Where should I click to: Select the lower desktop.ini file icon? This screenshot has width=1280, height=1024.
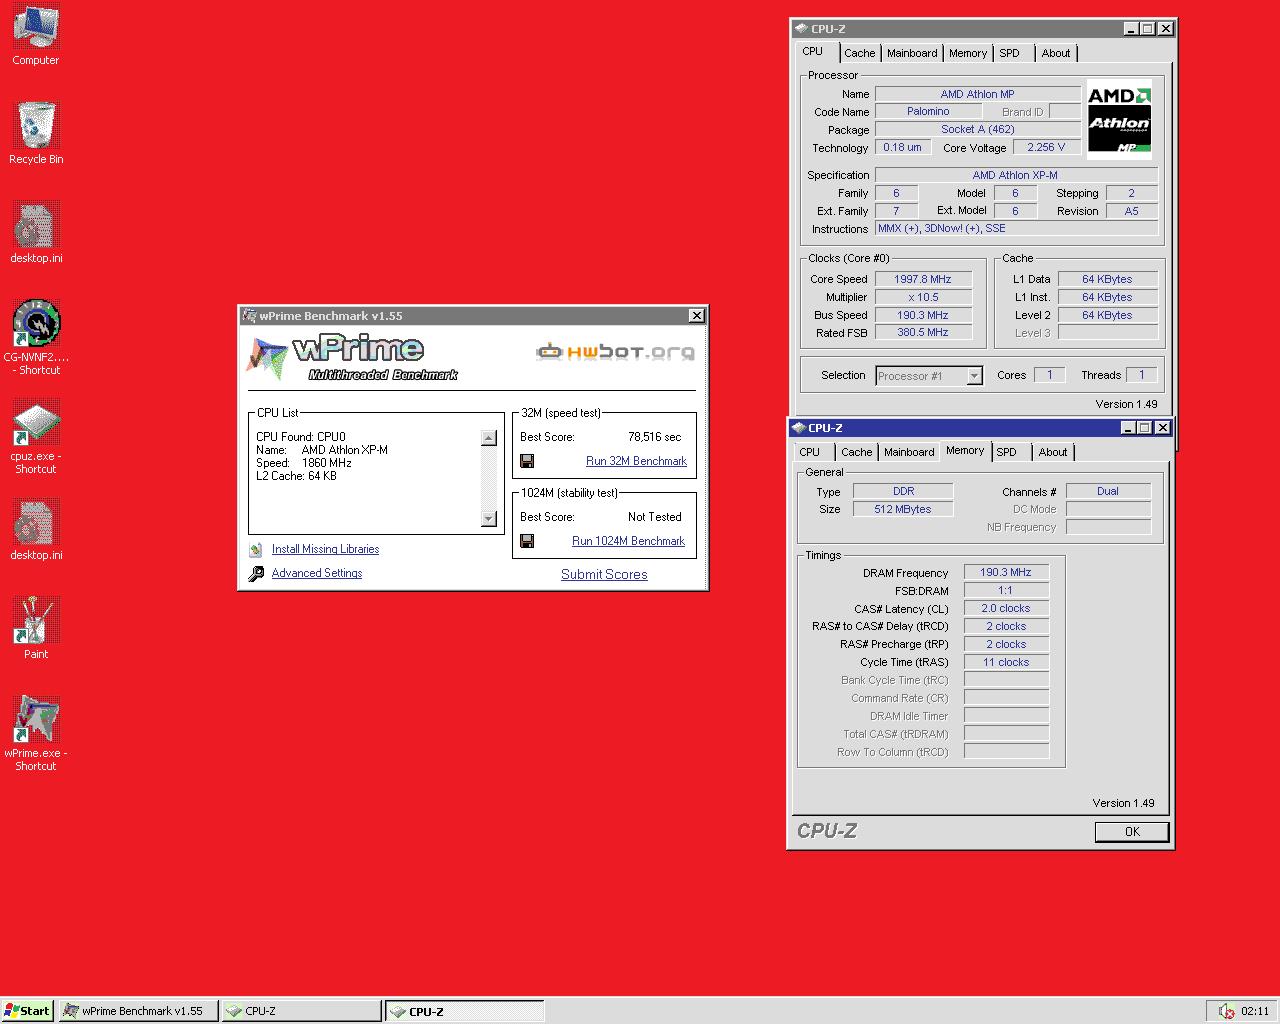[x=36, y=521]
